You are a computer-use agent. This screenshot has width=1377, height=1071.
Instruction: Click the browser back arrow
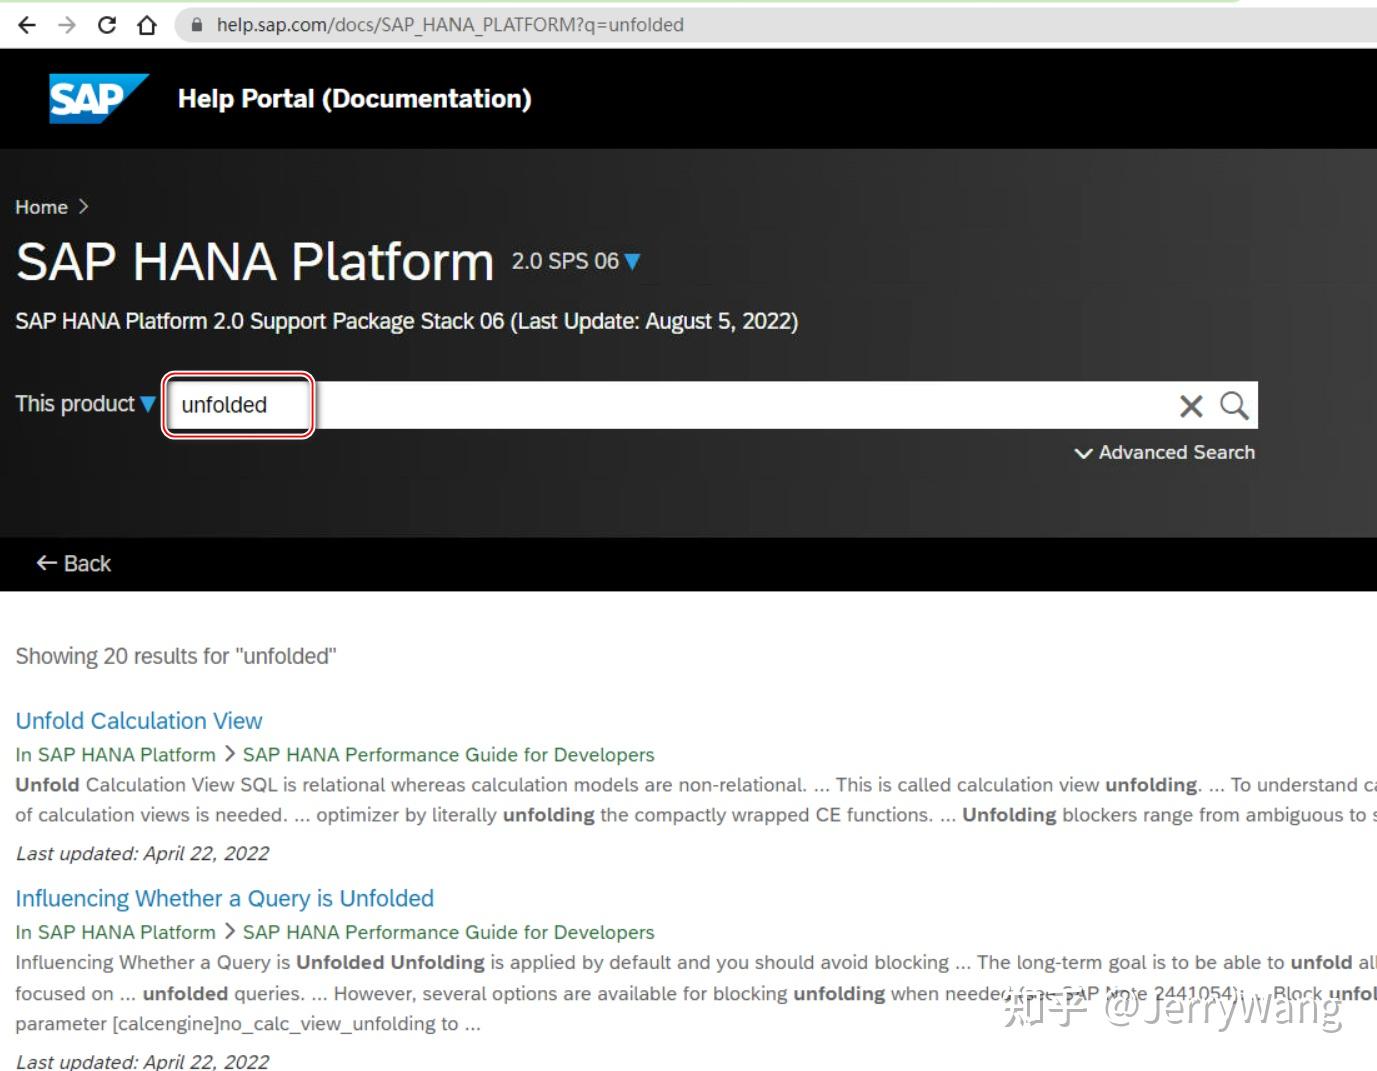tap(27, 25)
